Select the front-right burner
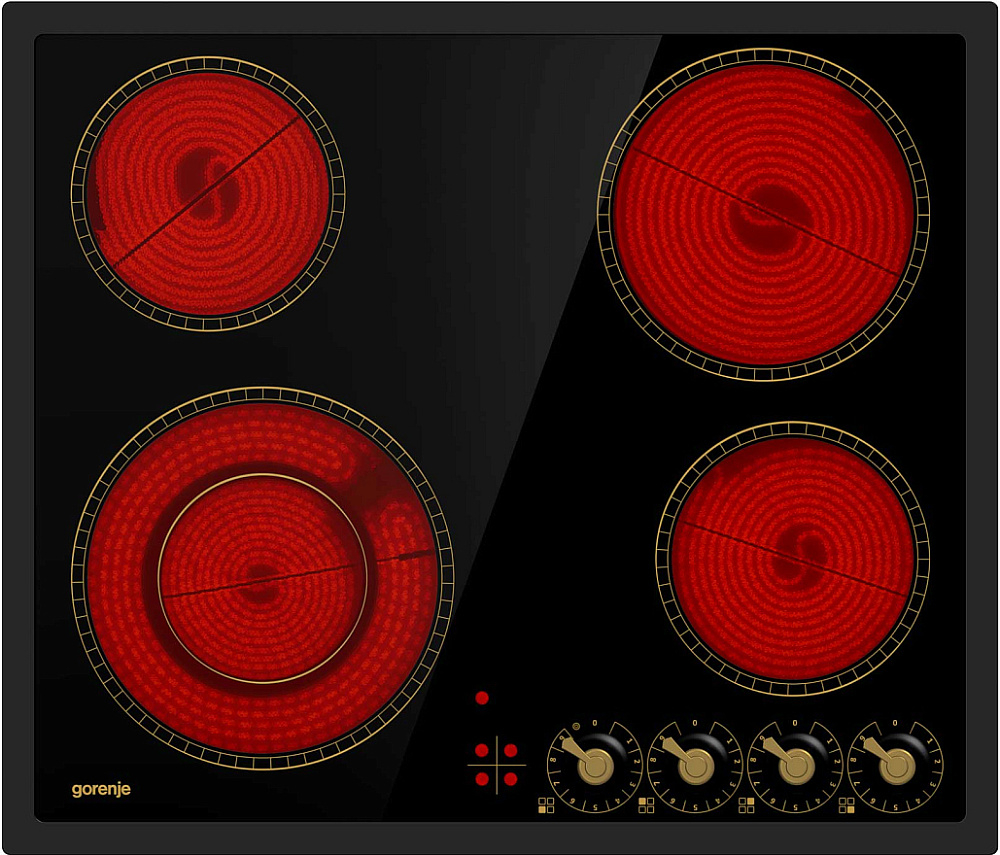 792,558
